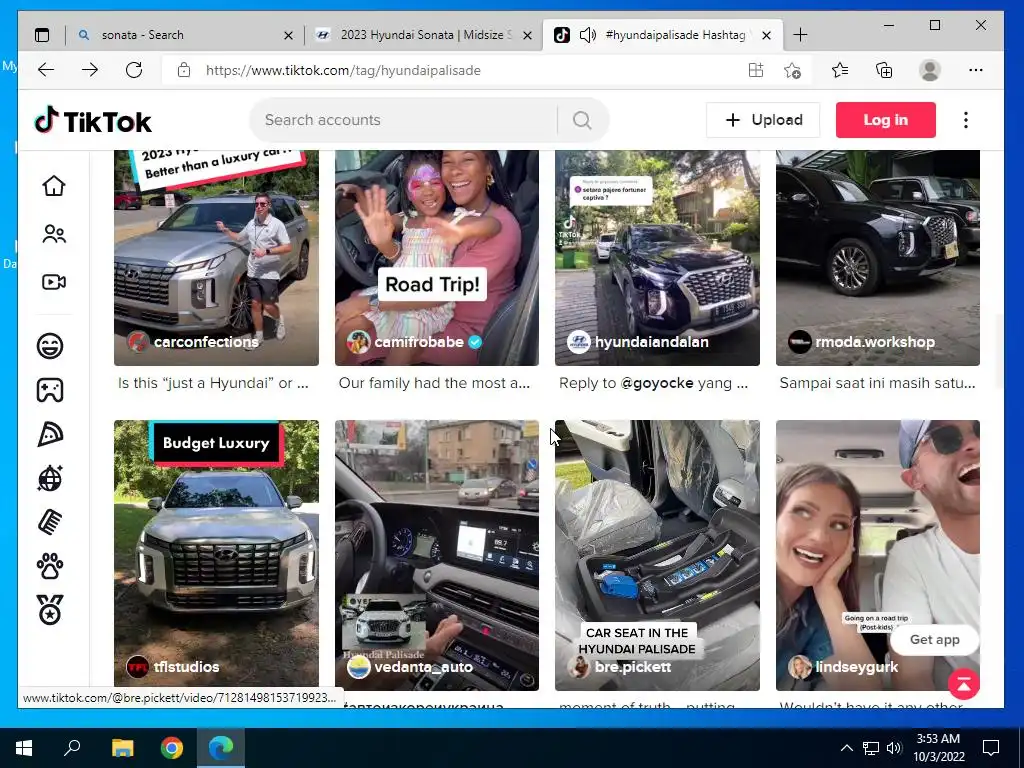1024x768 pixels.
Task: Click the Get app button
Action: (935, 639)
